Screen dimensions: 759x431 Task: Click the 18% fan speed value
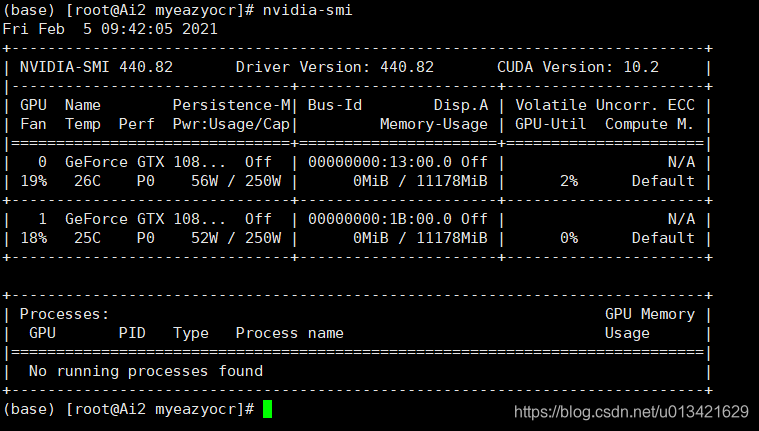point(34,238)
